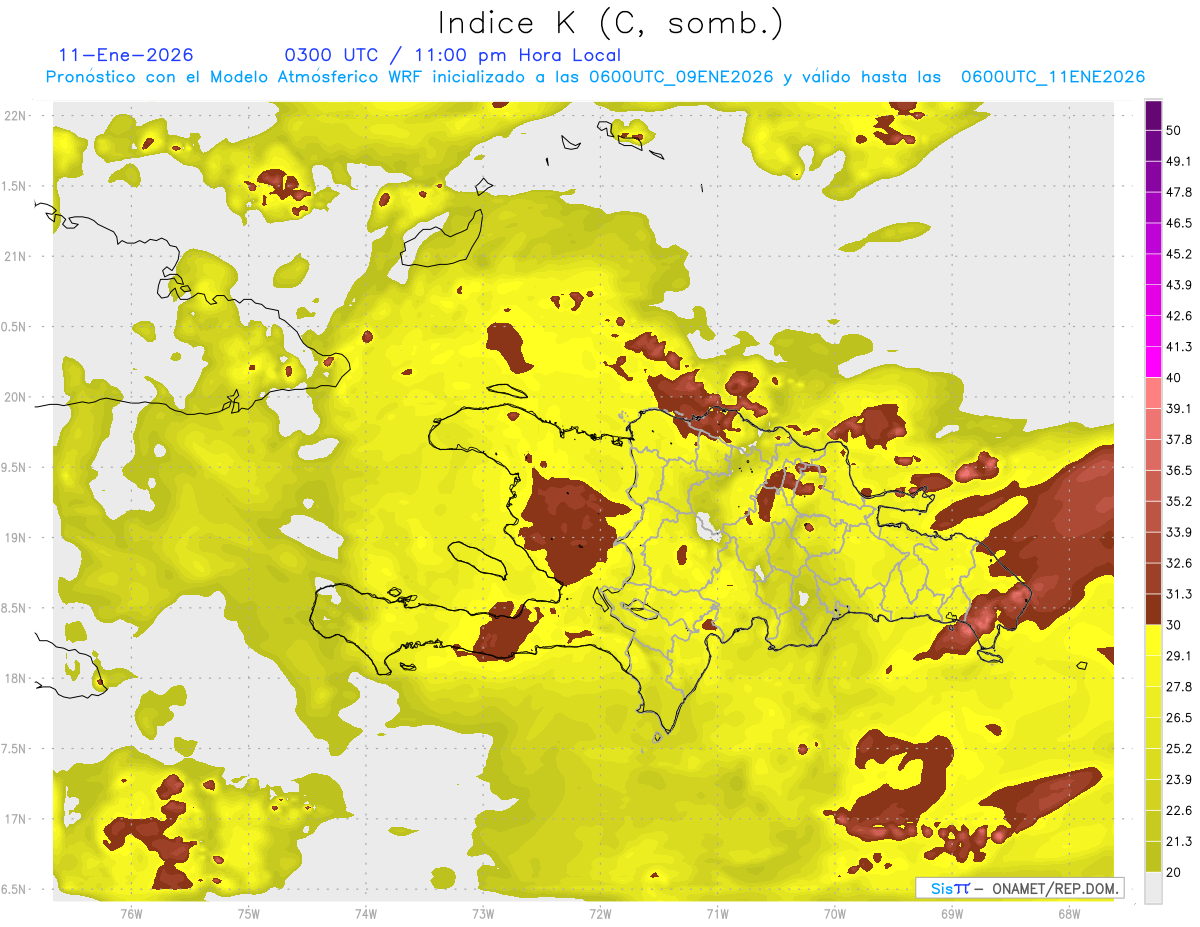Click the longitude label "74W"
This screenshot has height=927, width=1200.
(366, 913)
